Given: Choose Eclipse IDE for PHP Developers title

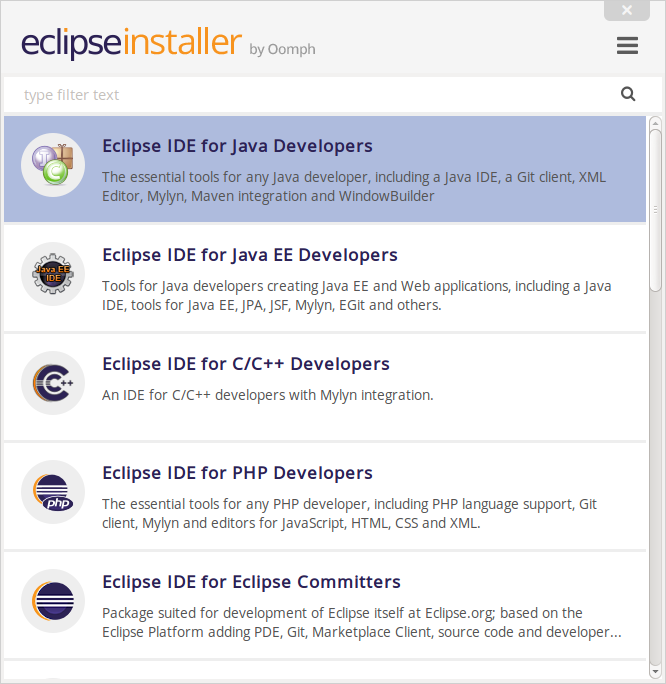Looking at the screenshot, I should (237, 473).
